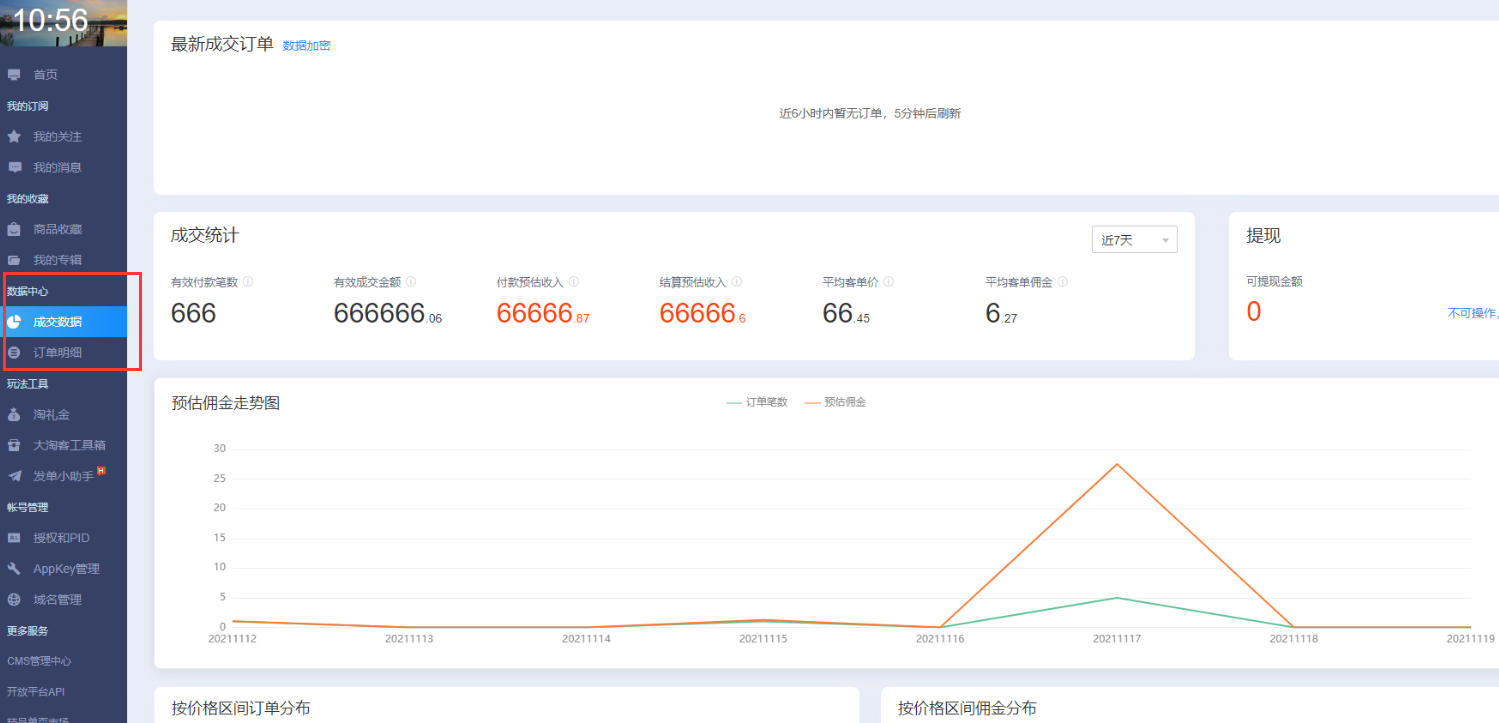Open CMS管理中心 link in sidebar
1499x723 pixels.
tap(39, 661)
